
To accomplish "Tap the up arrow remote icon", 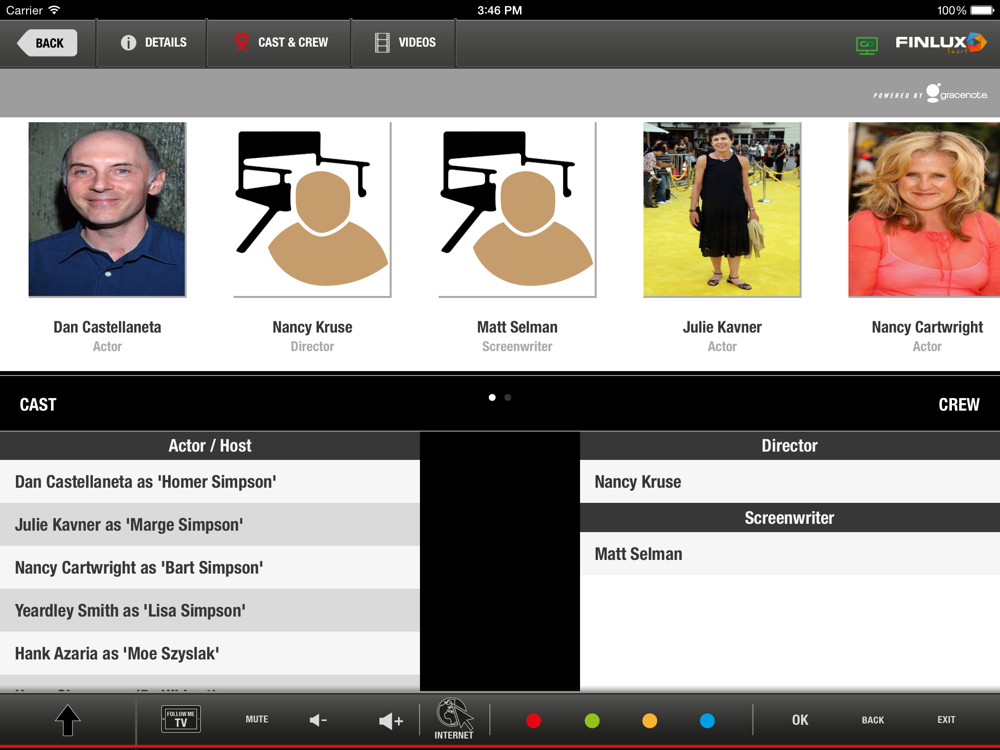I will tap(68, 721).
